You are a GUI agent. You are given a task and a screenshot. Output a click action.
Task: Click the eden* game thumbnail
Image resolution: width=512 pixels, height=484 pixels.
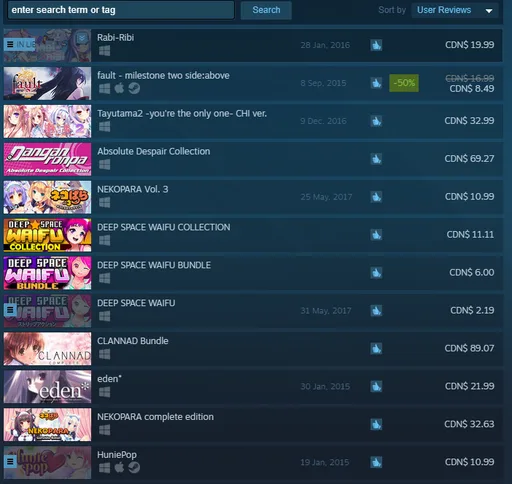point(47,387)
